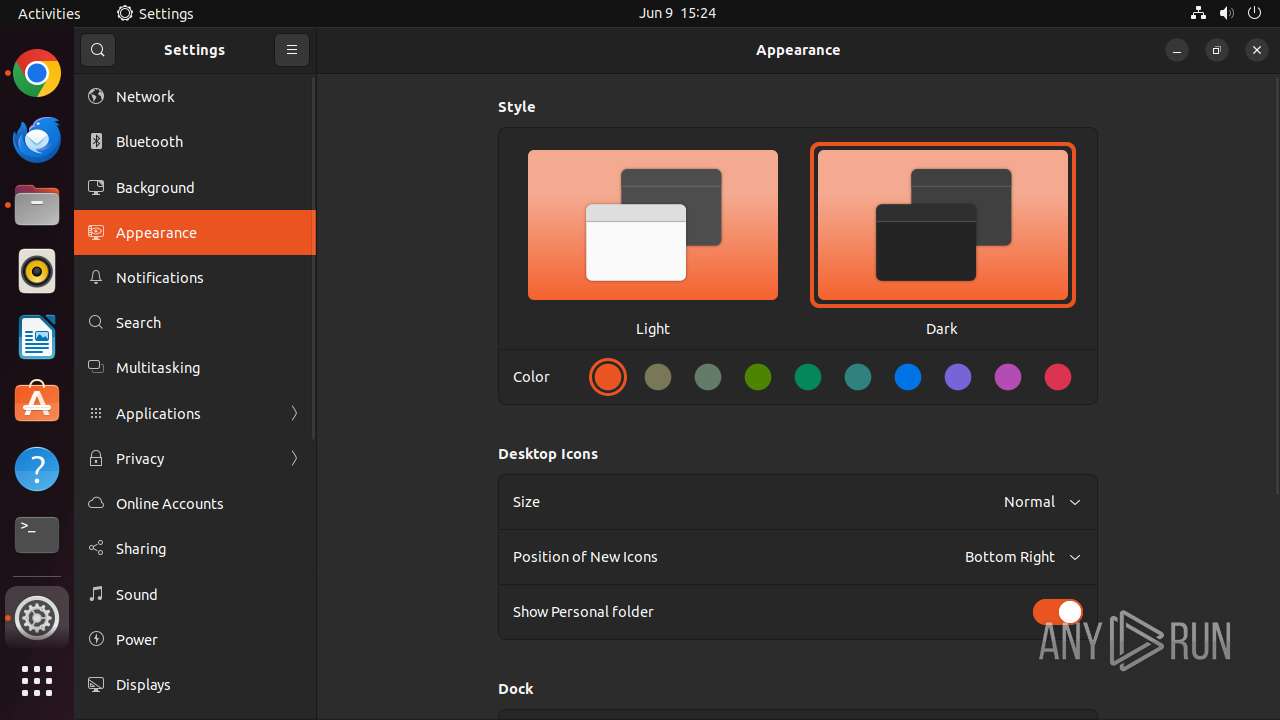Click the Bluetooth sidebar icon

(x=96, y=142)
